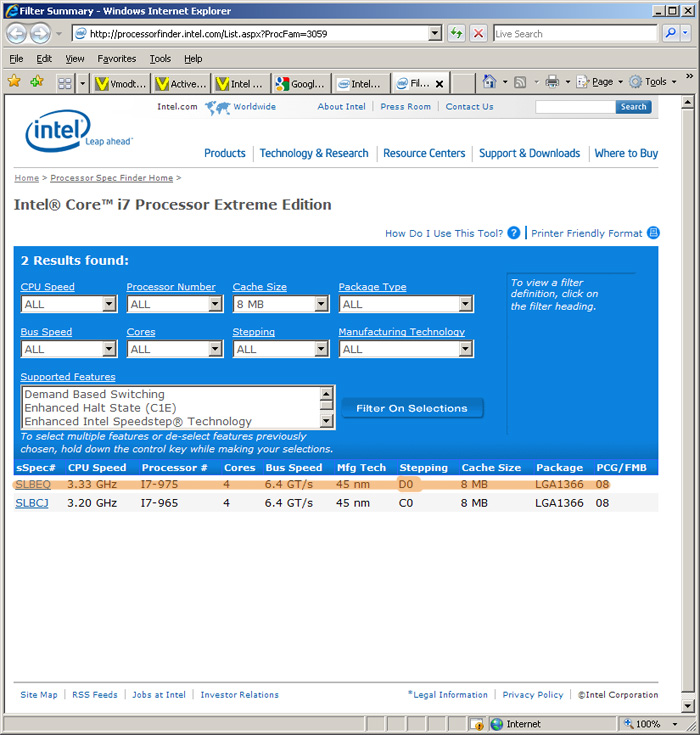Click the page scrollbar down arrow
Image resolution: width=700 pixels, height=735 pixels.
tap(687, 705)
